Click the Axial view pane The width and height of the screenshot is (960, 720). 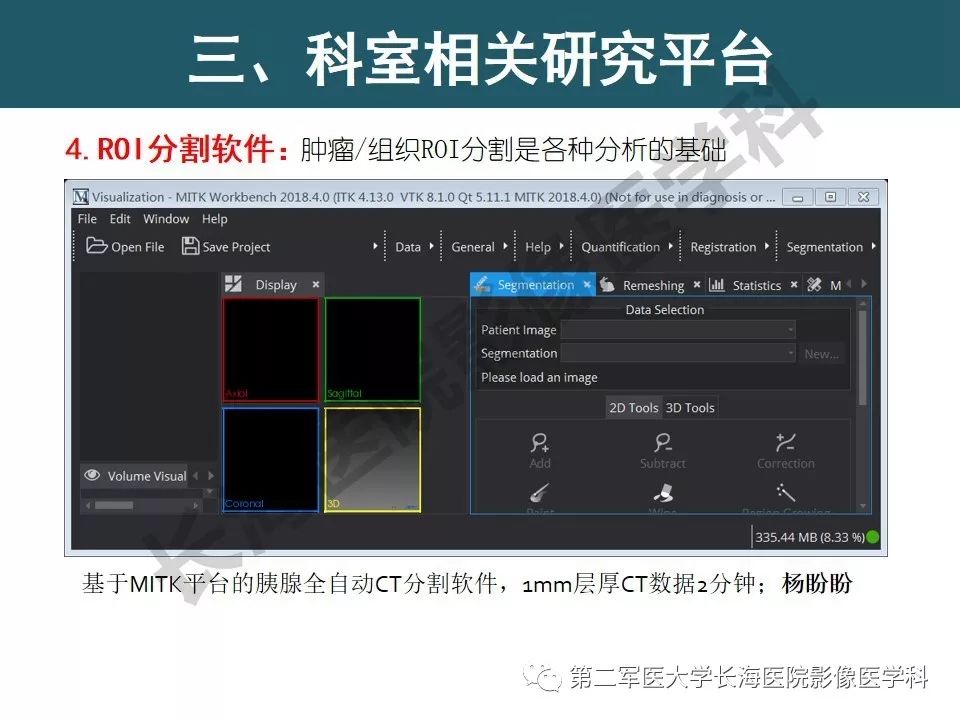tap(271, 350)
